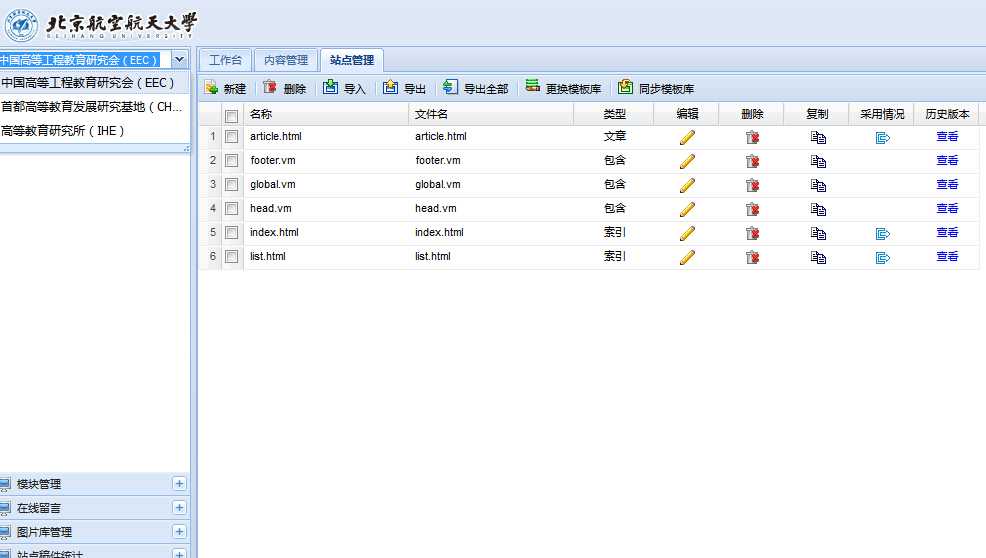The height and width of the screenshot is (558, 986).
Task: Choose 中国高等工程教育研究会 (EEC) from the list
Action: (x=94, y=83)
